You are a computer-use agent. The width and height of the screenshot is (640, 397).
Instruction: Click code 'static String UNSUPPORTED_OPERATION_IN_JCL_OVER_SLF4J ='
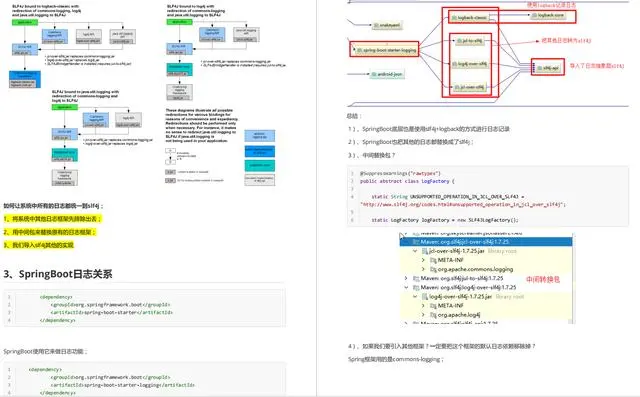pos(447,197)
